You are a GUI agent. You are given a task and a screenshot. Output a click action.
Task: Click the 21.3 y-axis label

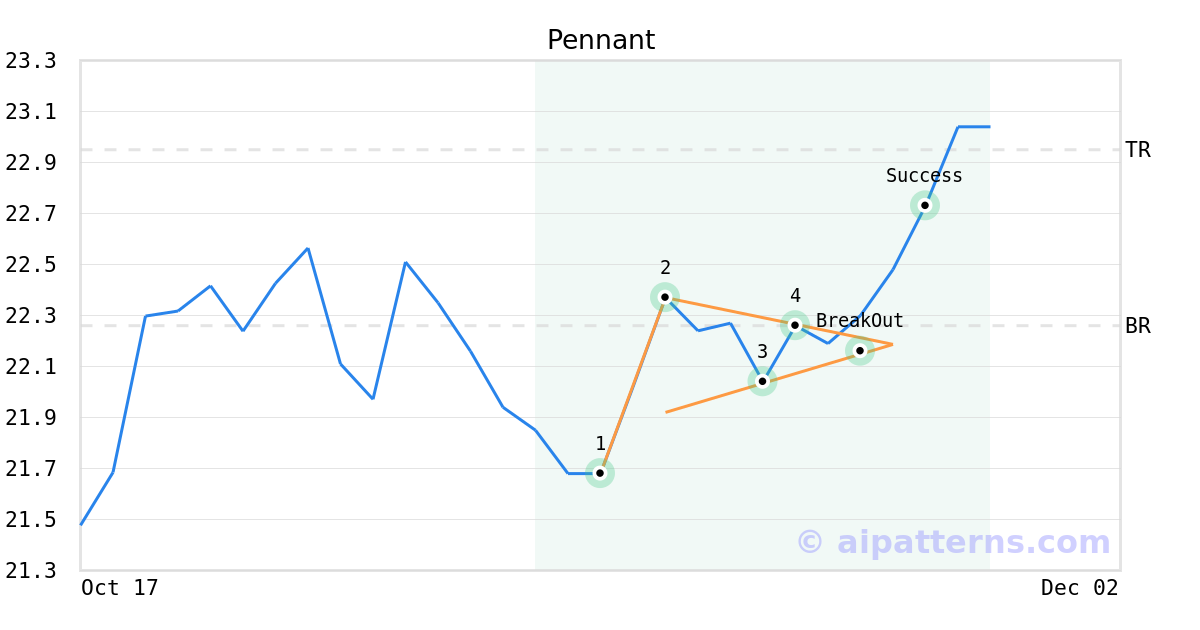tap(30, 570)
